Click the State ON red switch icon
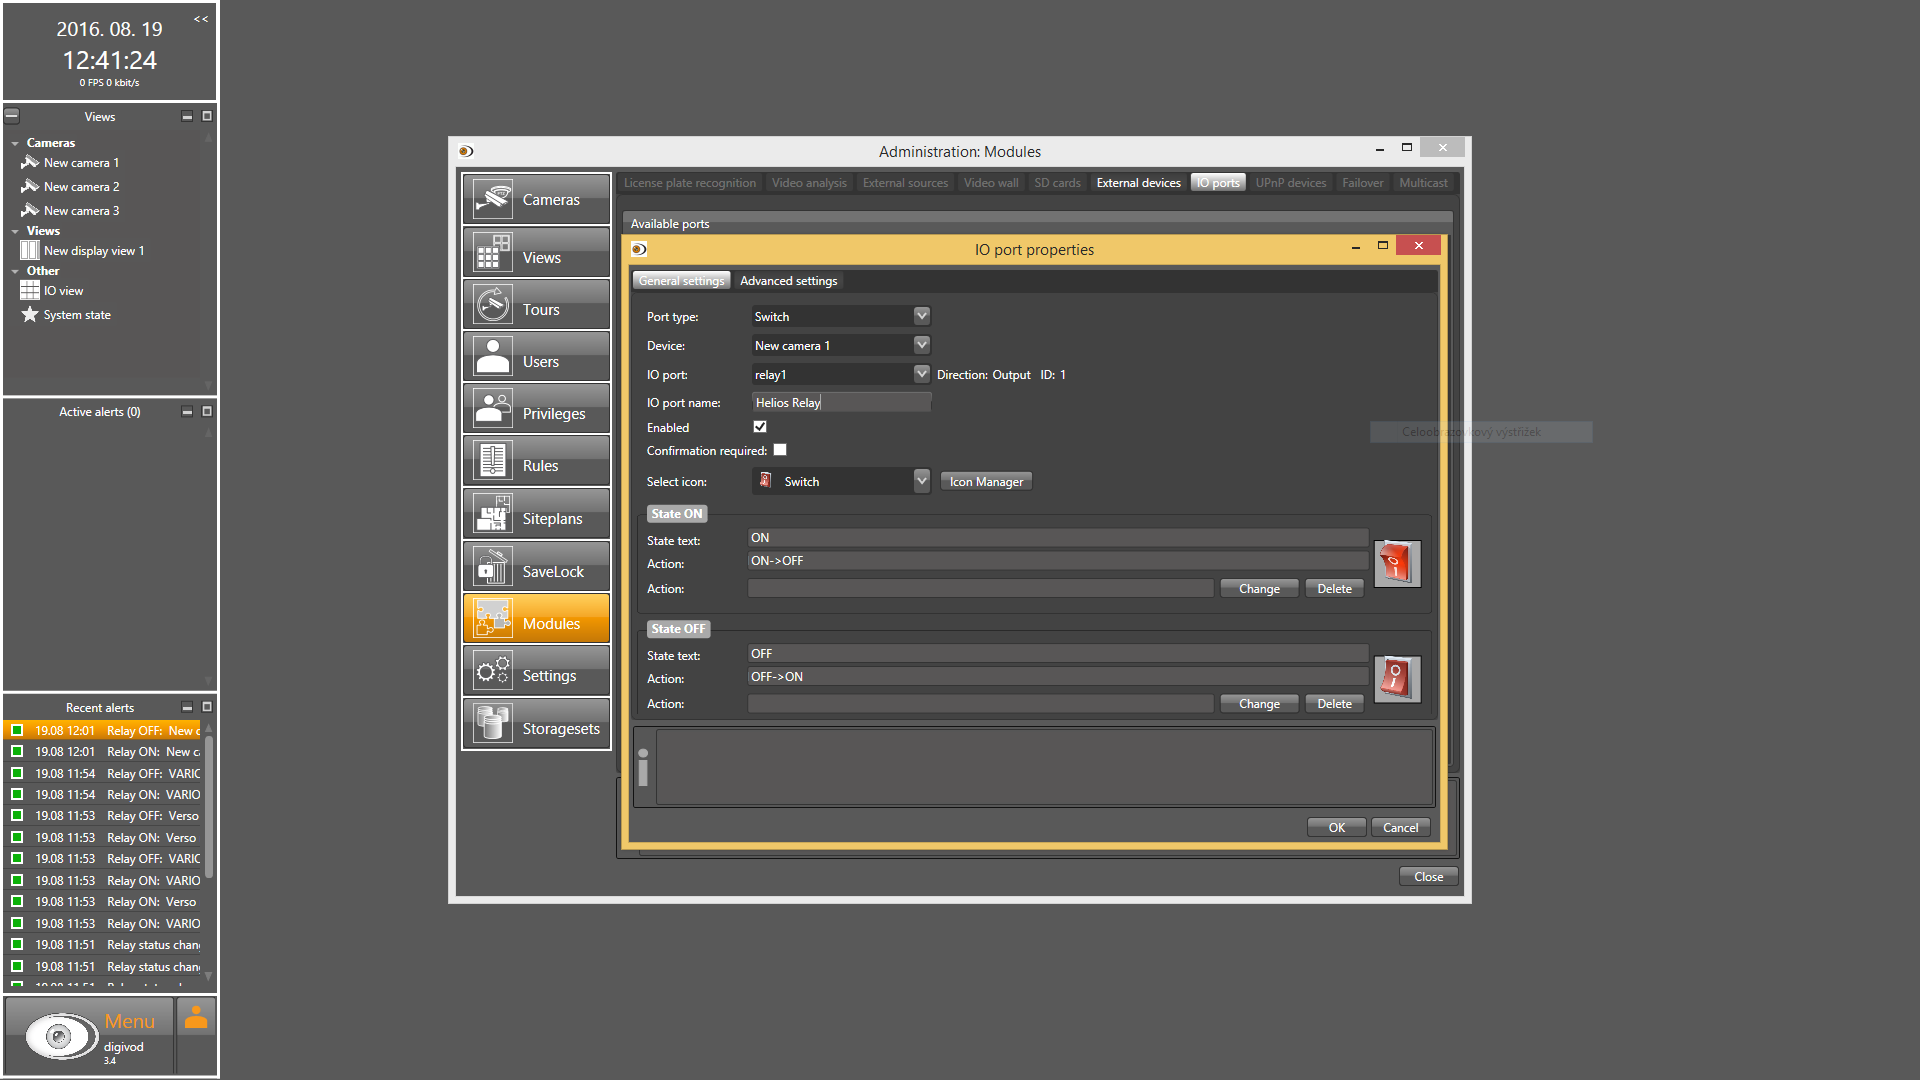 point(1396,564)
